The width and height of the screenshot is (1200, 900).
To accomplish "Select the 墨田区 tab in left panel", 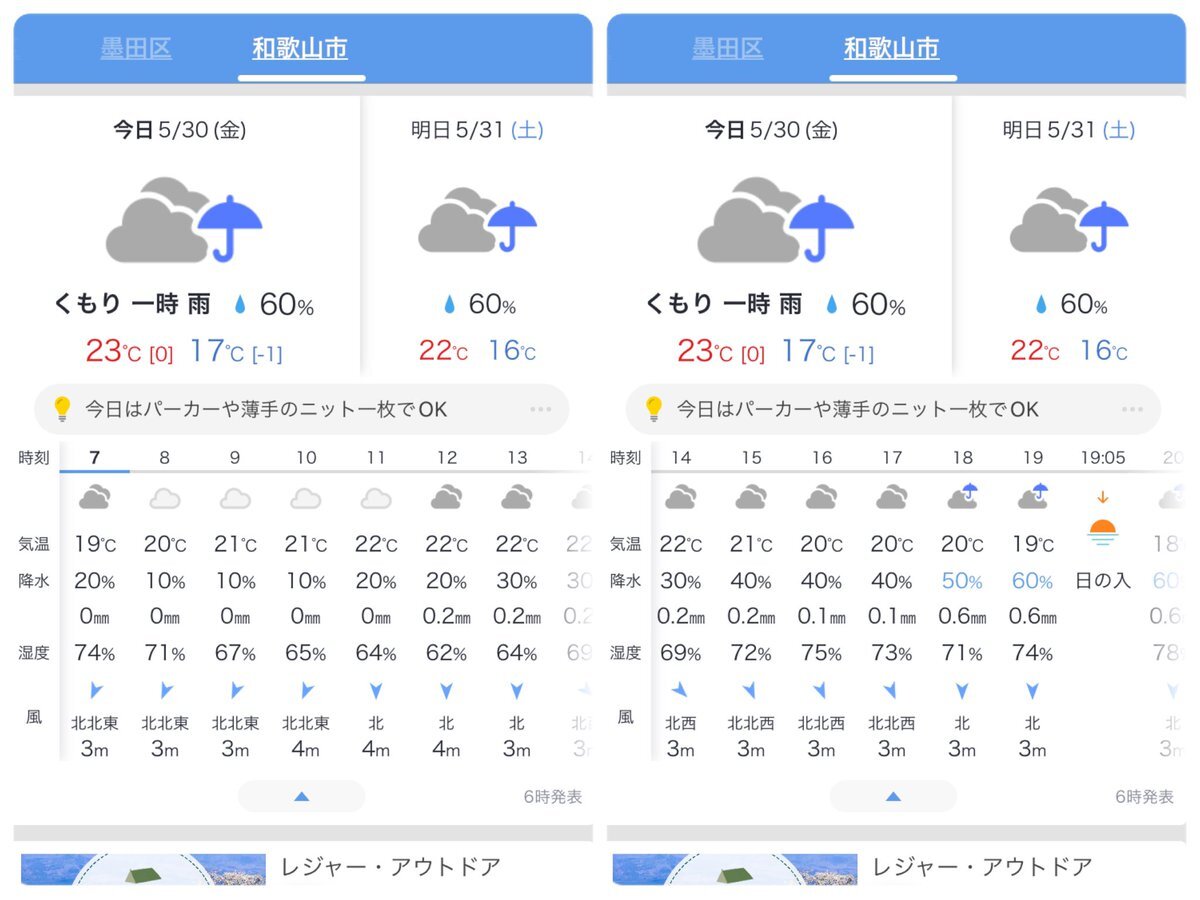I will pyautogui.click(x=136, y=48).
